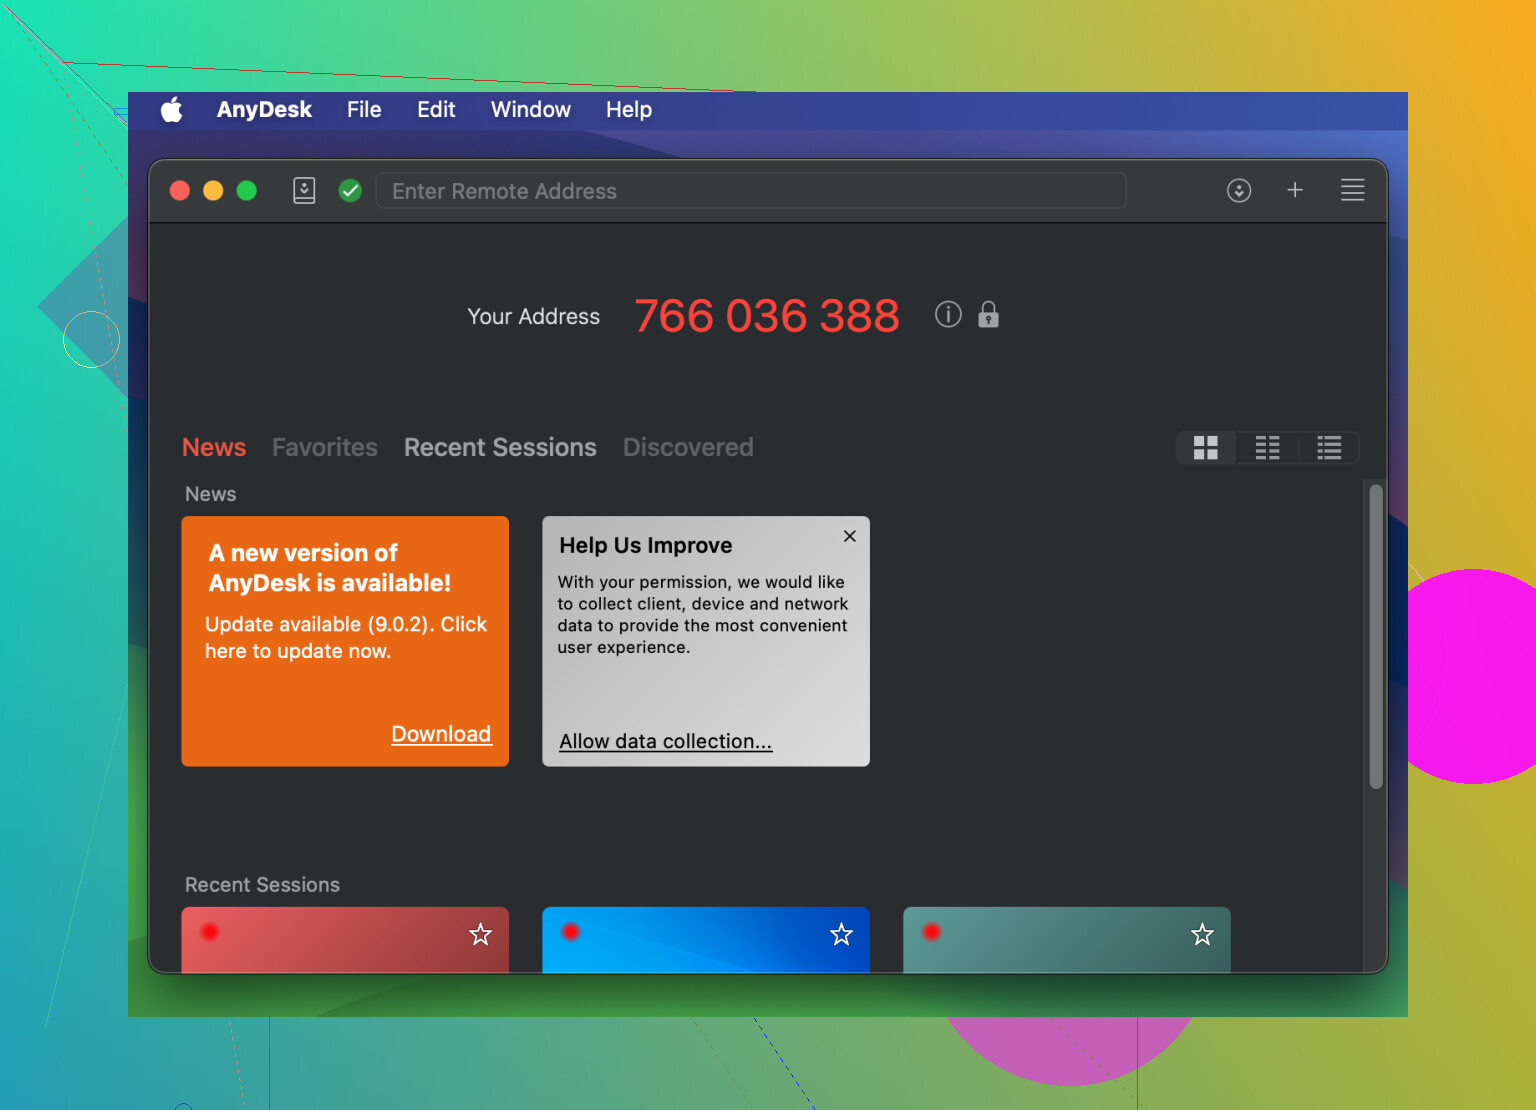Open the Apple menu
This screenshot has width=1536, height=1110.
coord(172,110)
